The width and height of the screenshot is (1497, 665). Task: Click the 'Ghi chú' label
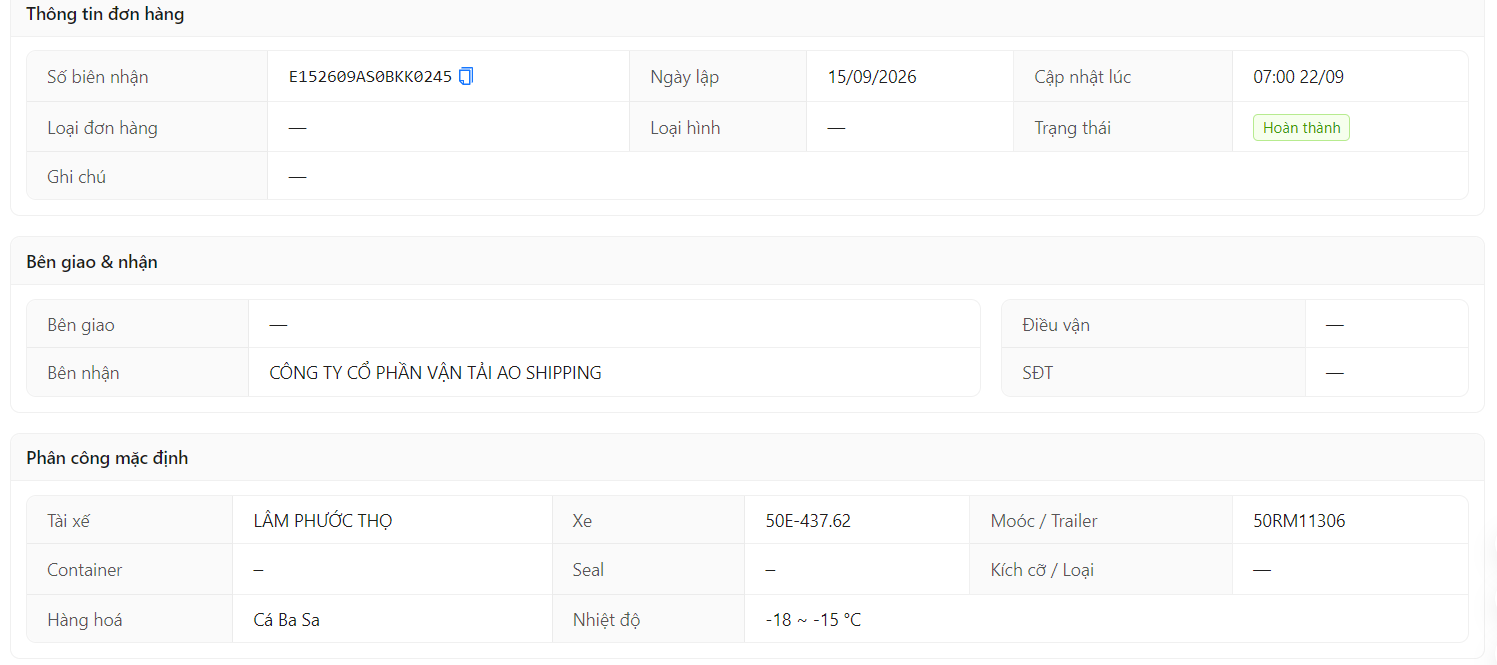77,177
